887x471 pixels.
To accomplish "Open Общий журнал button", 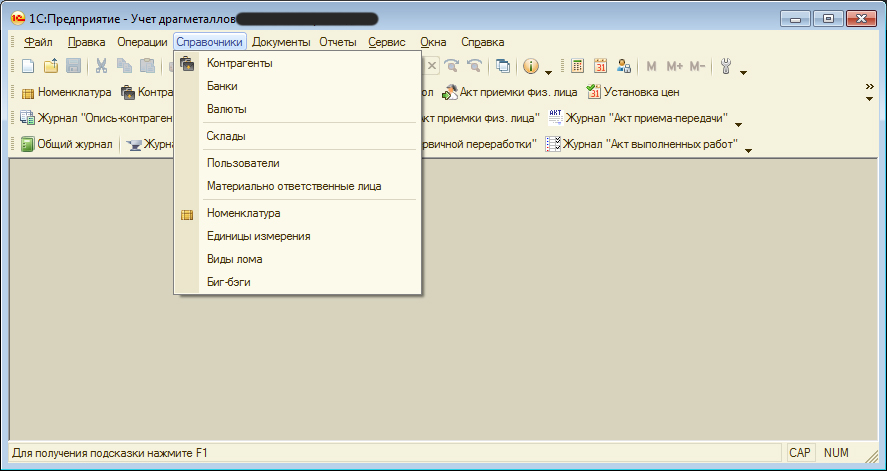I will [66, 144].
